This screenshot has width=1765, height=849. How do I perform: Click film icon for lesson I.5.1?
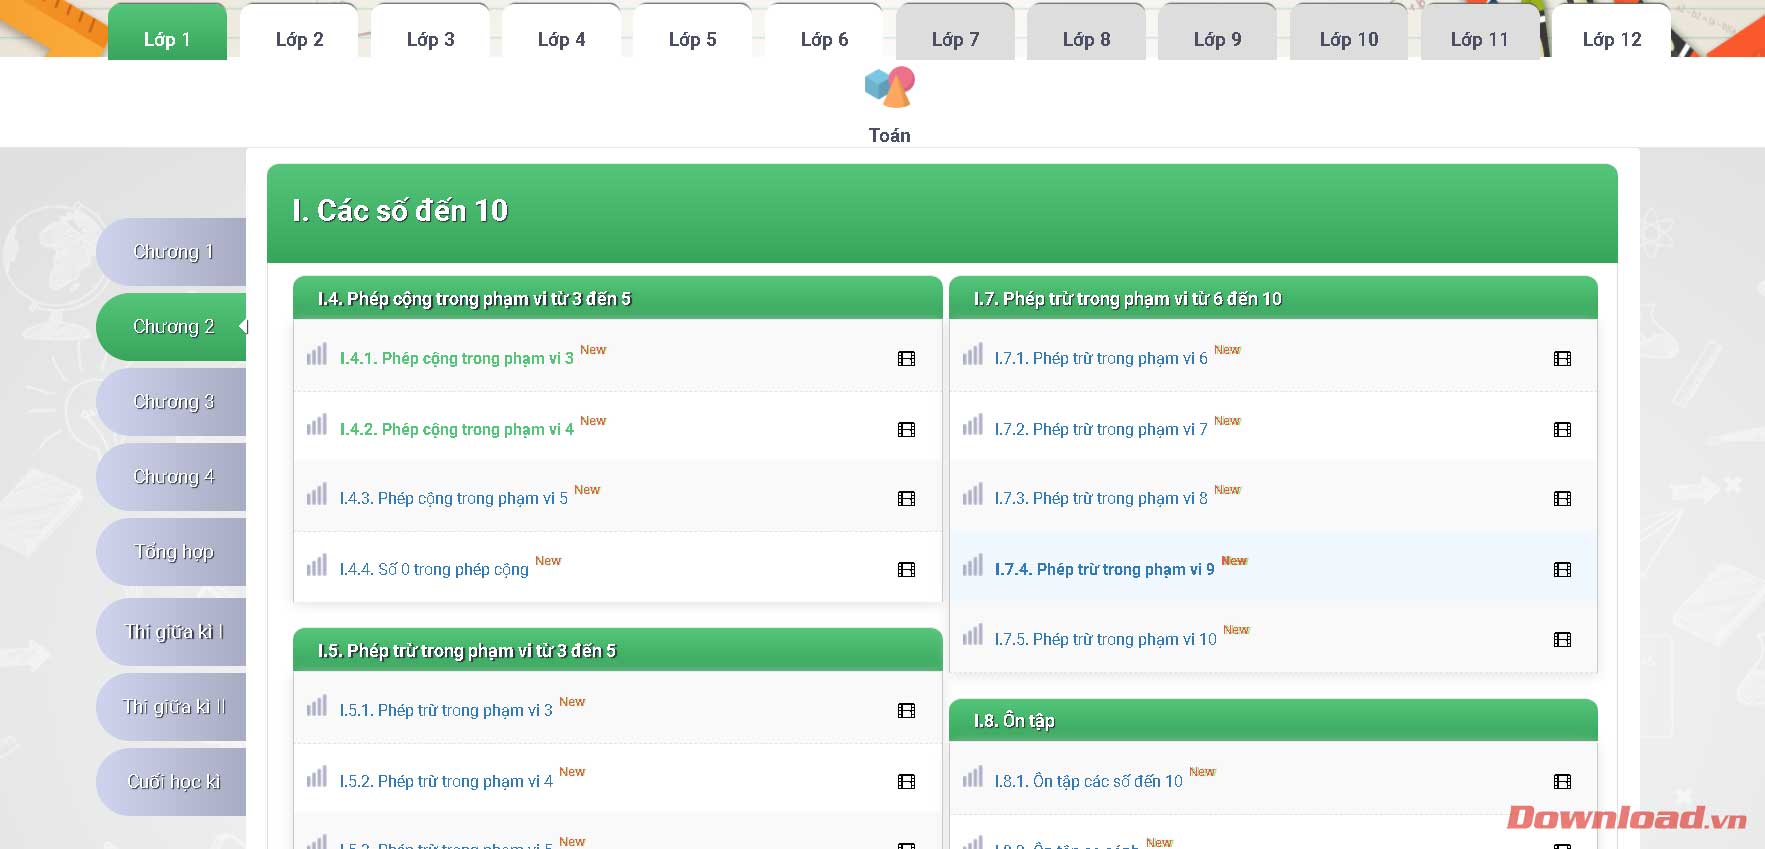[906, 711]
